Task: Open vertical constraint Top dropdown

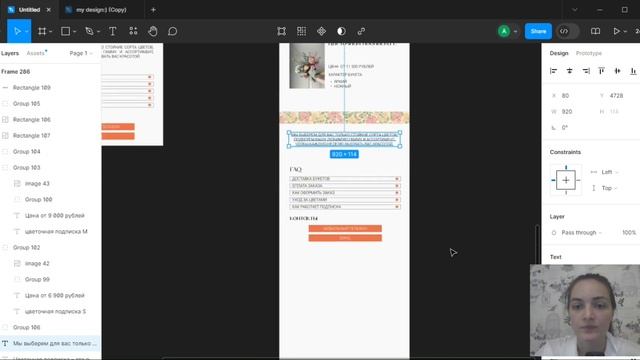Action: coord(605,188)
